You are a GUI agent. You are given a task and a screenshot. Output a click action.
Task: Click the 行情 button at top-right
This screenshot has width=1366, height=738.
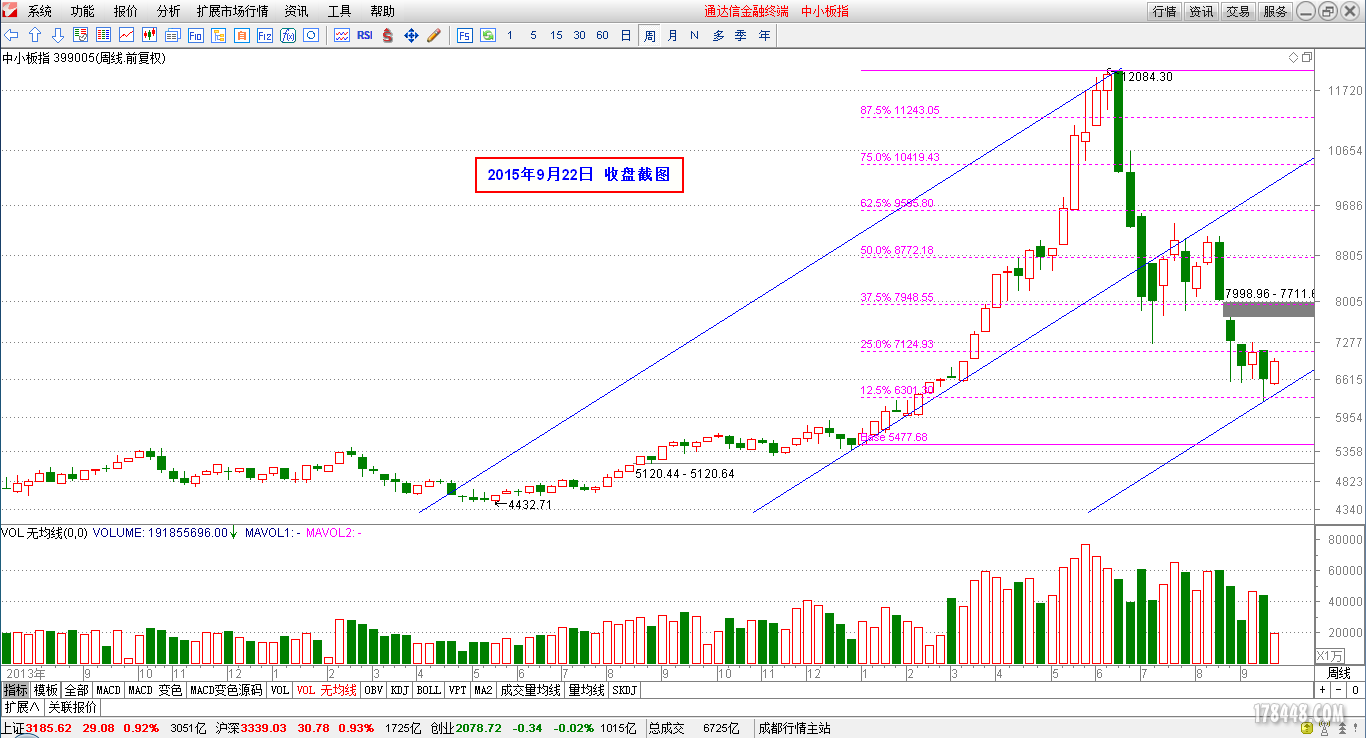tap(1164, 11)
